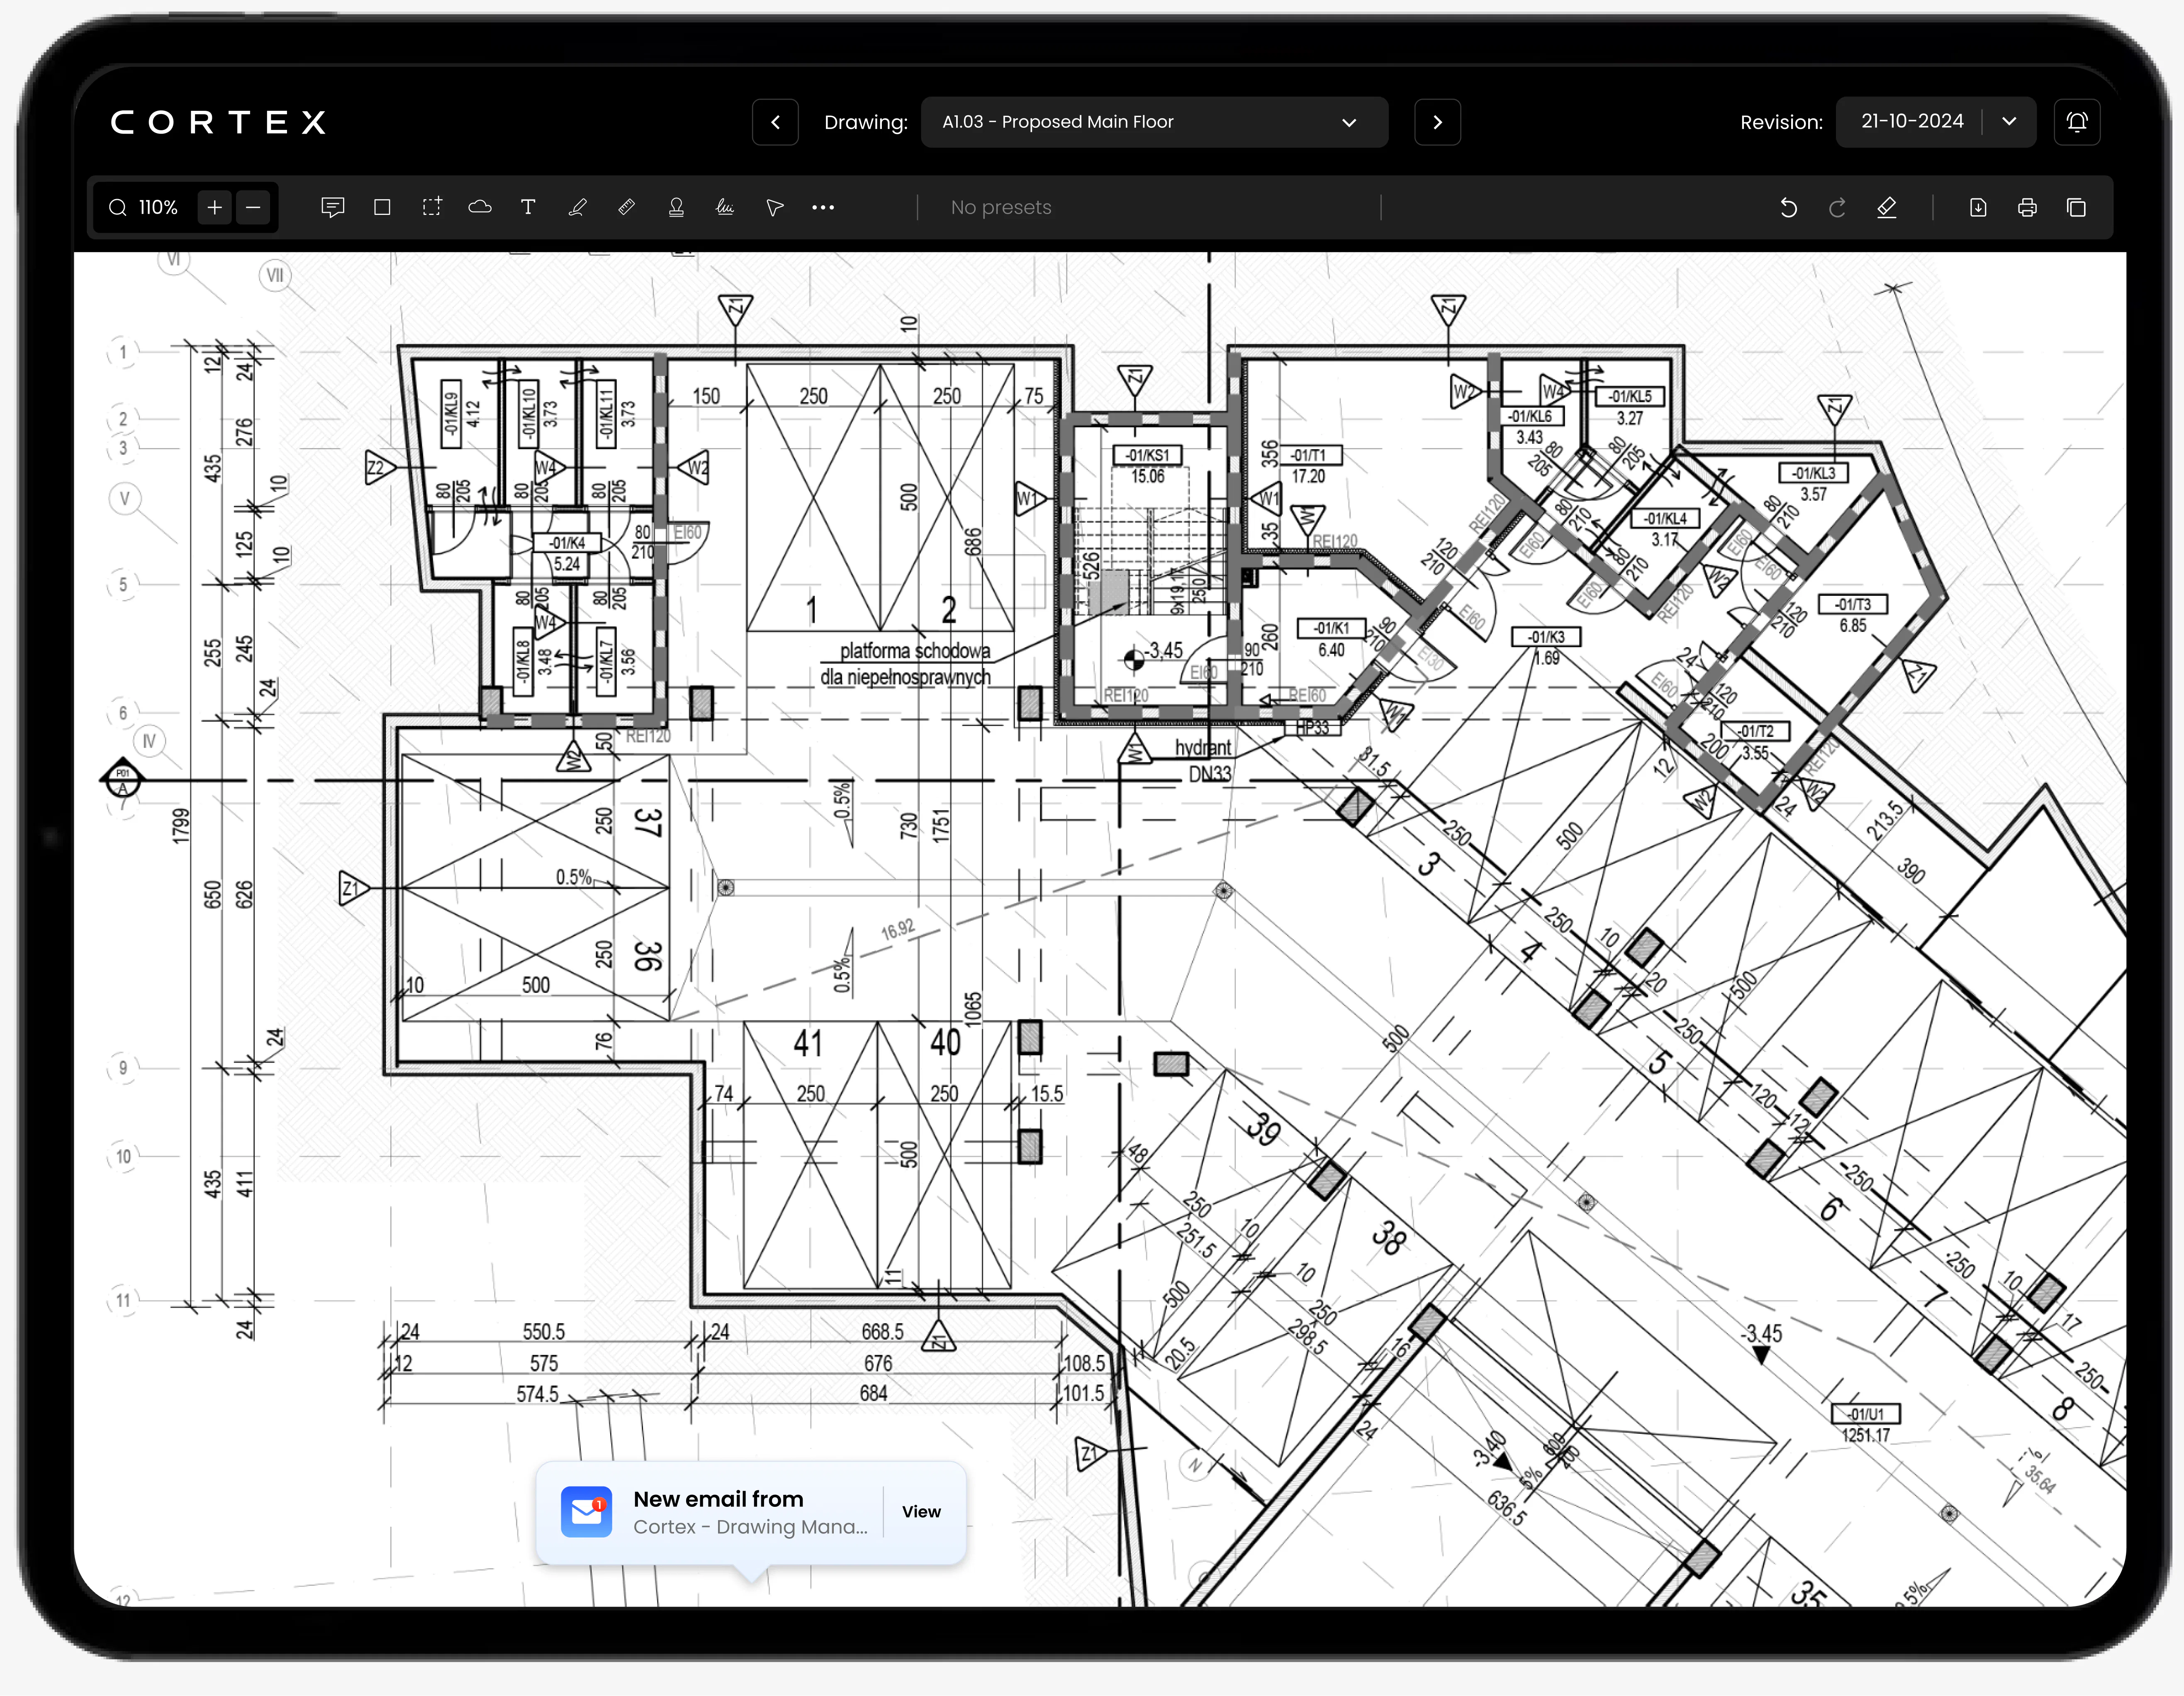Go to the previous drawing
Screen dimensions: 2184x1696
(x=775, y=122)
